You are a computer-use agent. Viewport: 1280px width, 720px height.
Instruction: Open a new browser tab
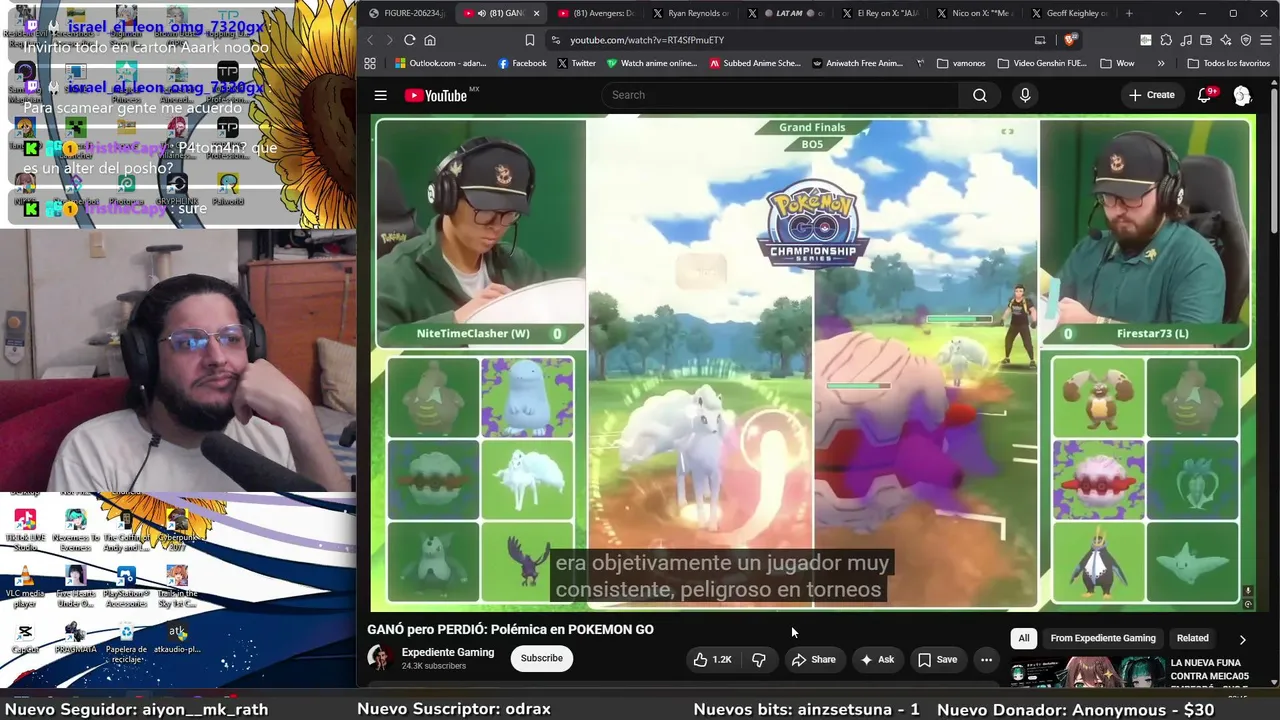point(1129,13)
